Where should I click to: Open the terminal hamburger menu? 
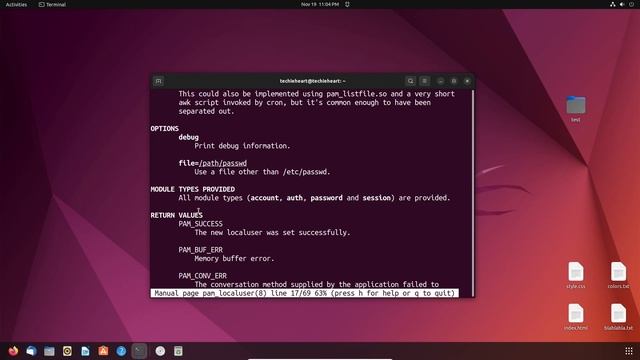click(424, 81)
